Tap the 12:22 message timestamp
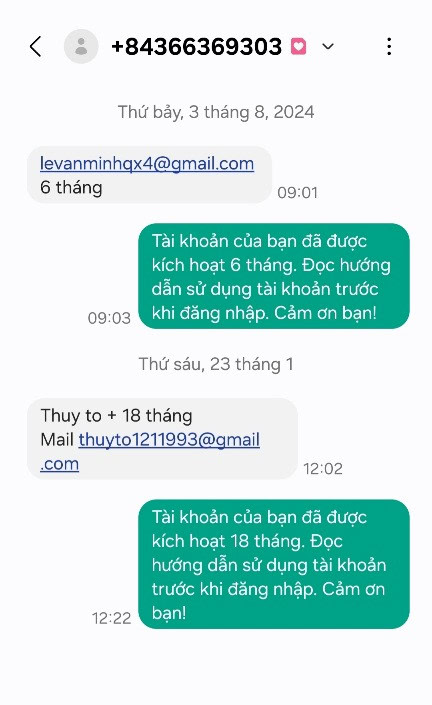The image size is (432, 705). pos(111,618)
